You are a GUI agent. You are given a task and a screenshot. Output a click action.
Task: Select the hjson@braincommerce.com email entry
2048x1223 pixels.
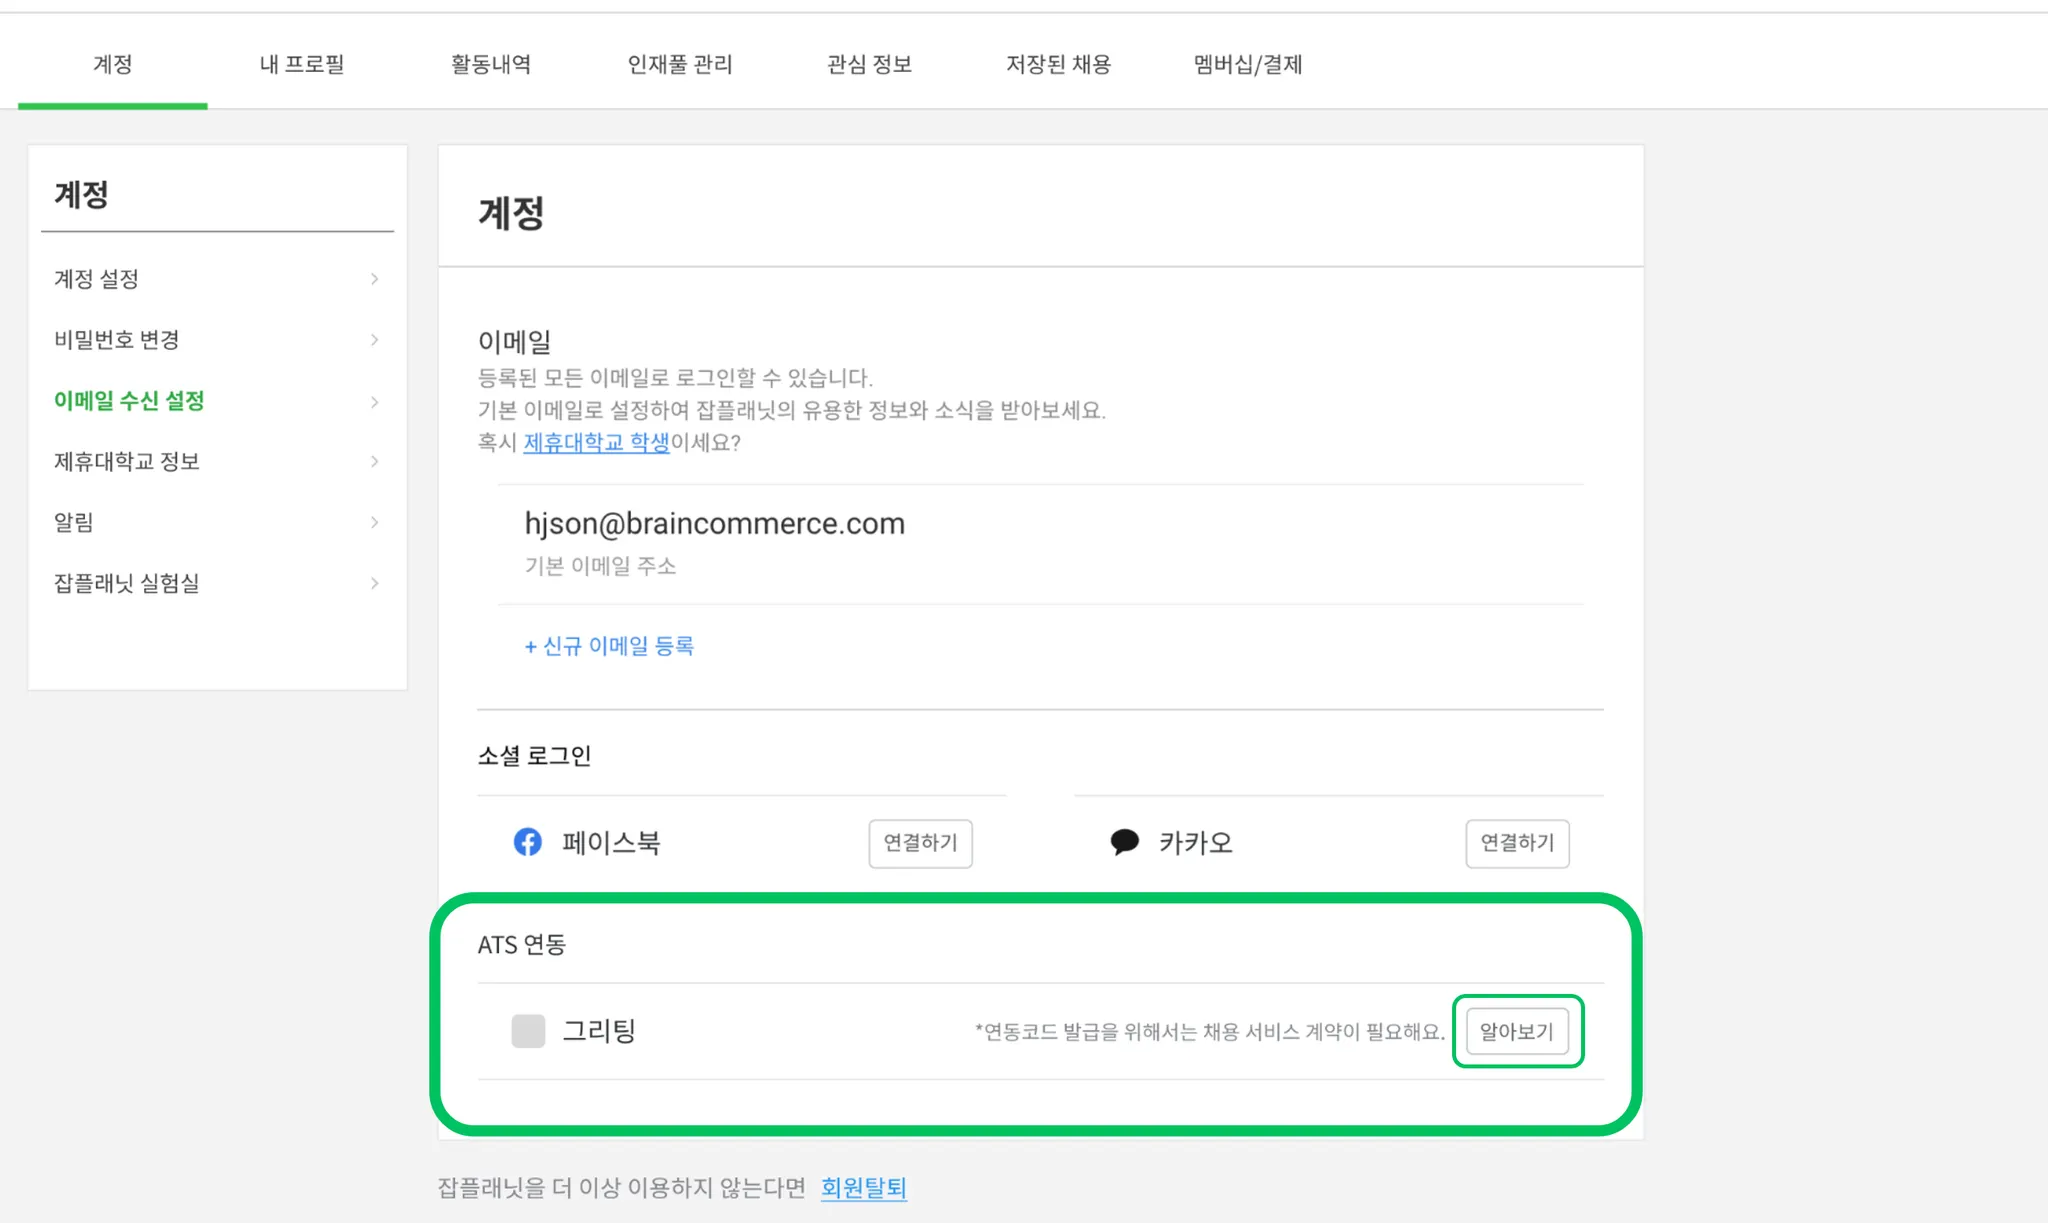click(x=714, y=524)
